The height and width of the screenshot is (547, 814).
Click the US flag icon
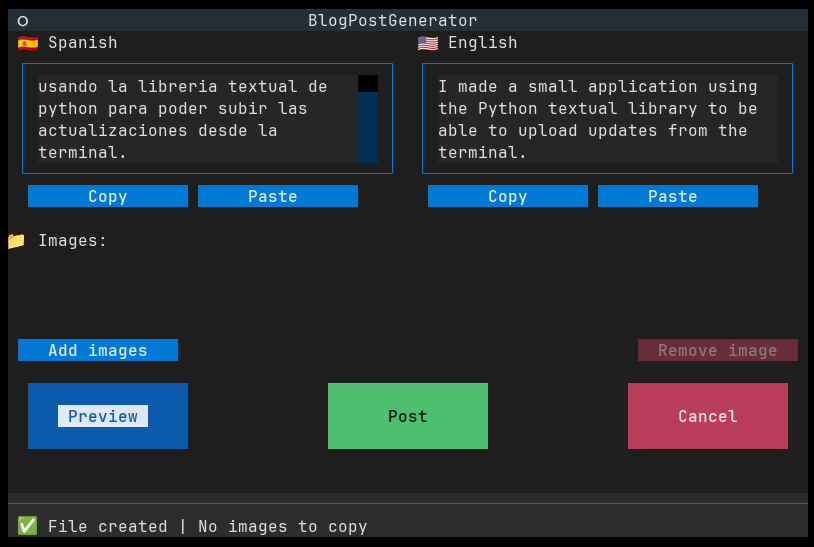point(427,43)
